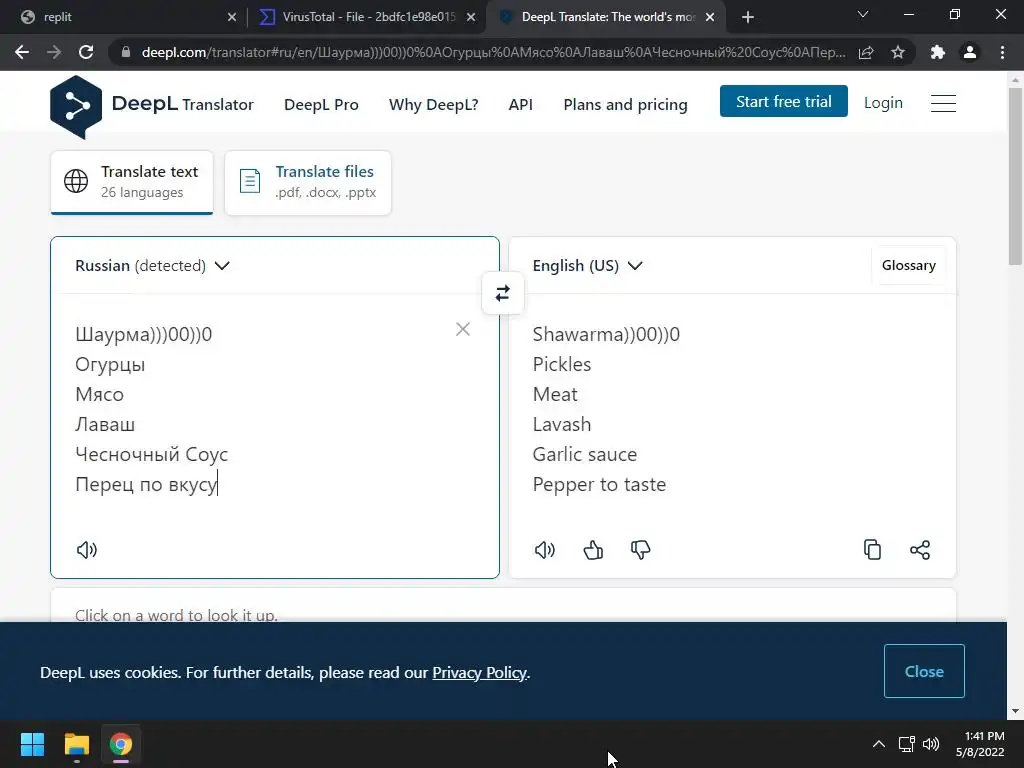Clear the Russian source text

[x=462, y=329]
